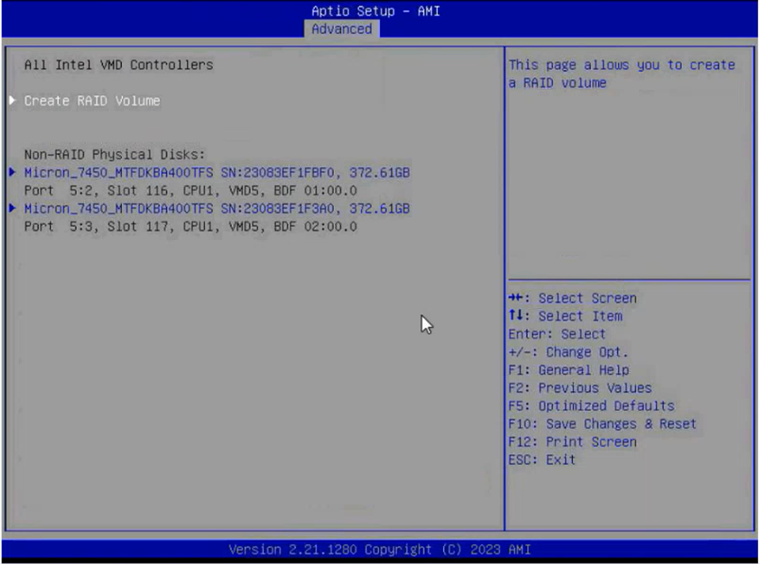Click 'Select Screen' key hint
This screenshot has height=564, width=760.
(572, 298)
